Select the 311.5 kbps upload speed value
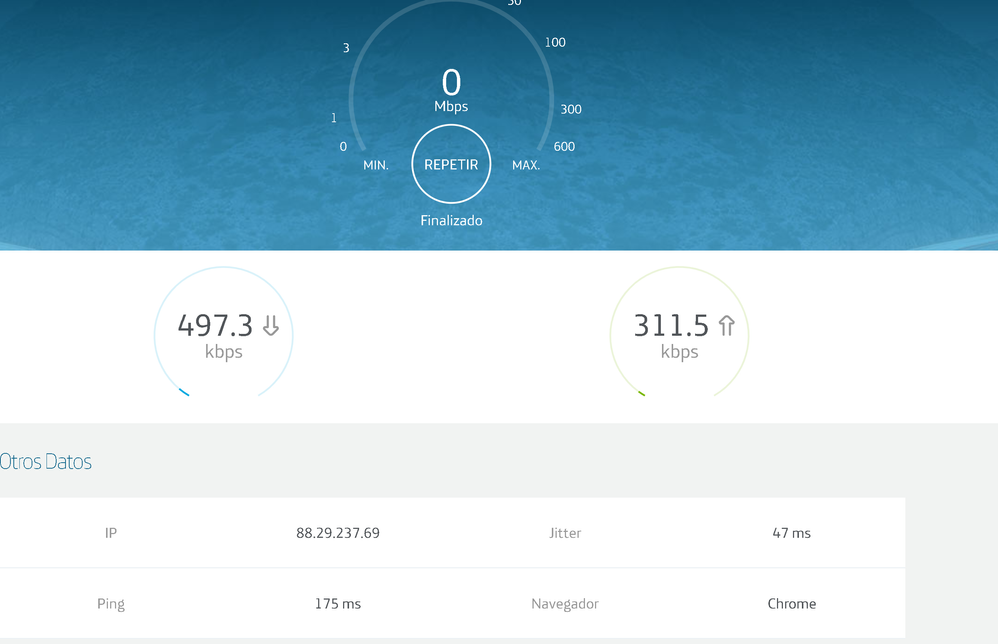The height and width of the screenshot is (644, 998). tap(671, 326)
